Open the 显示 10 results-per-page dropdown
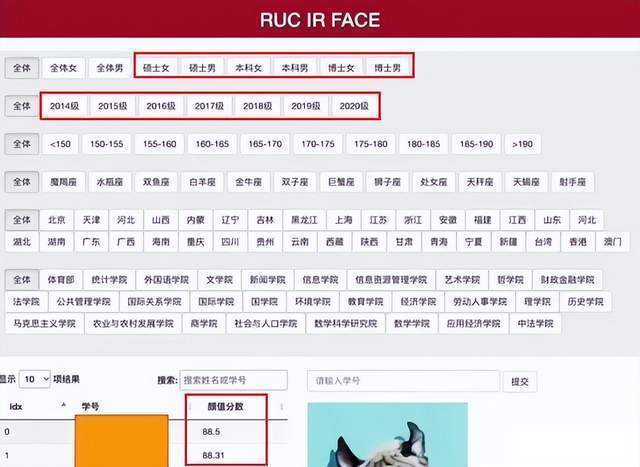The height and width of the screenshot is (467, 640). [x=35, y=379]
